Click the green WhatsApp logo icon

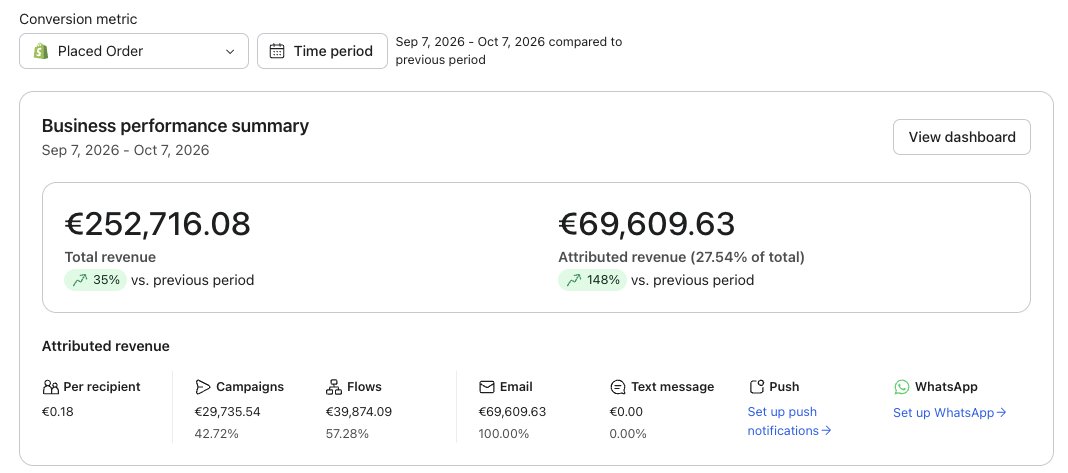tap(902, 387)
